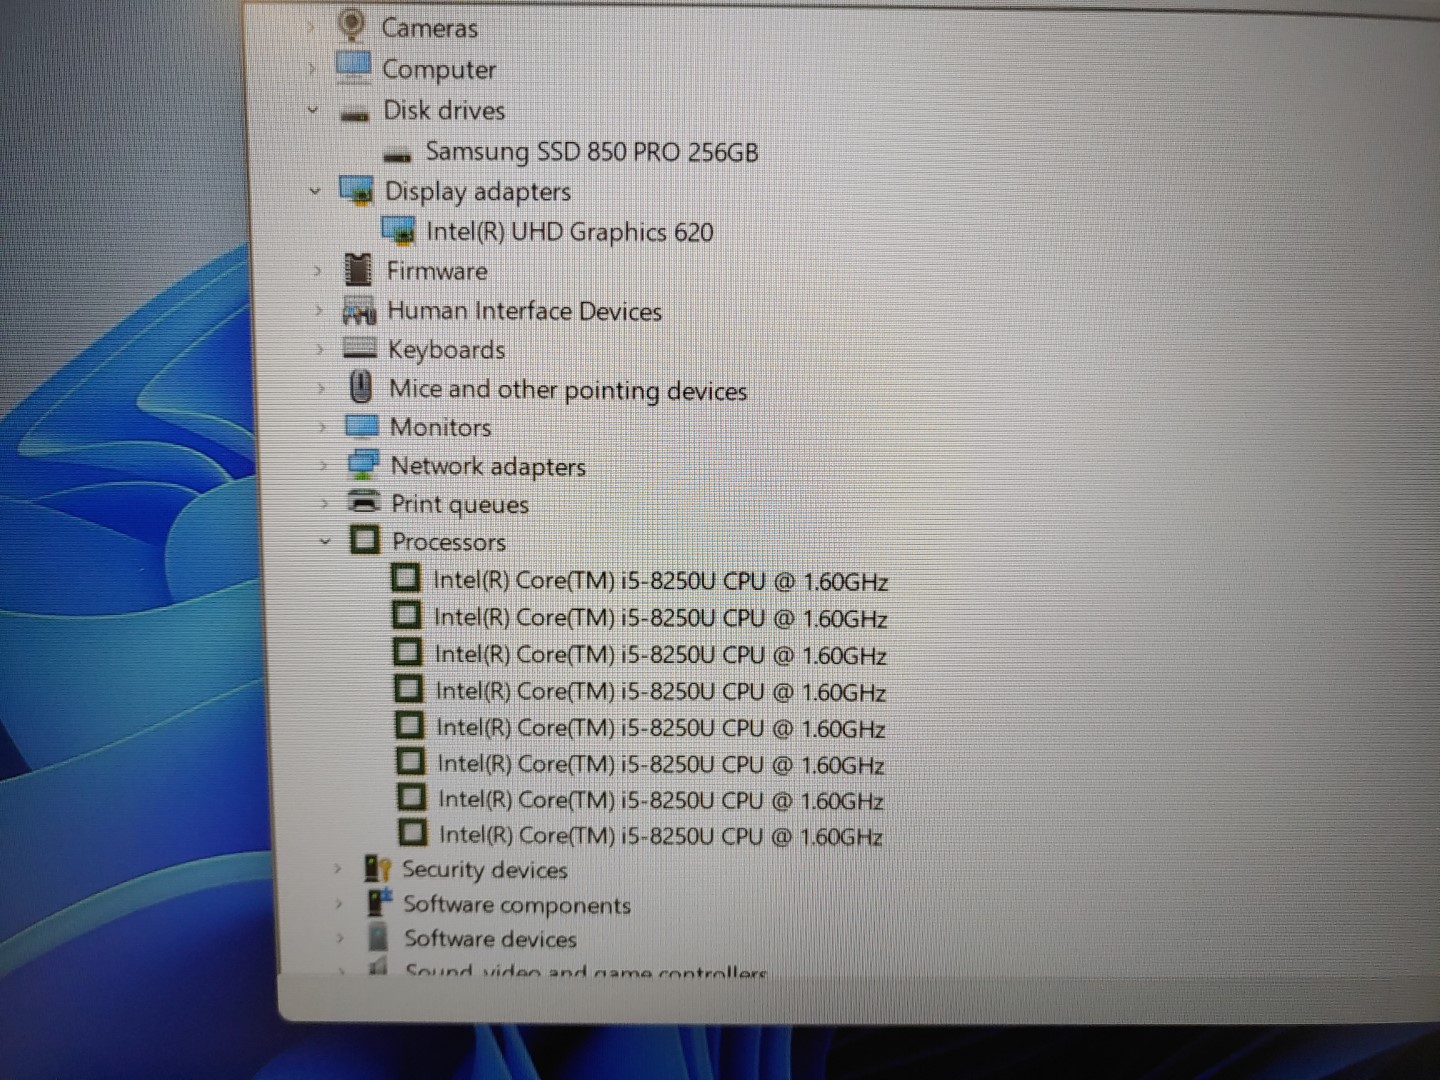Collapse the Display adapters category
1440x1080 pixels.
(315, 190)
